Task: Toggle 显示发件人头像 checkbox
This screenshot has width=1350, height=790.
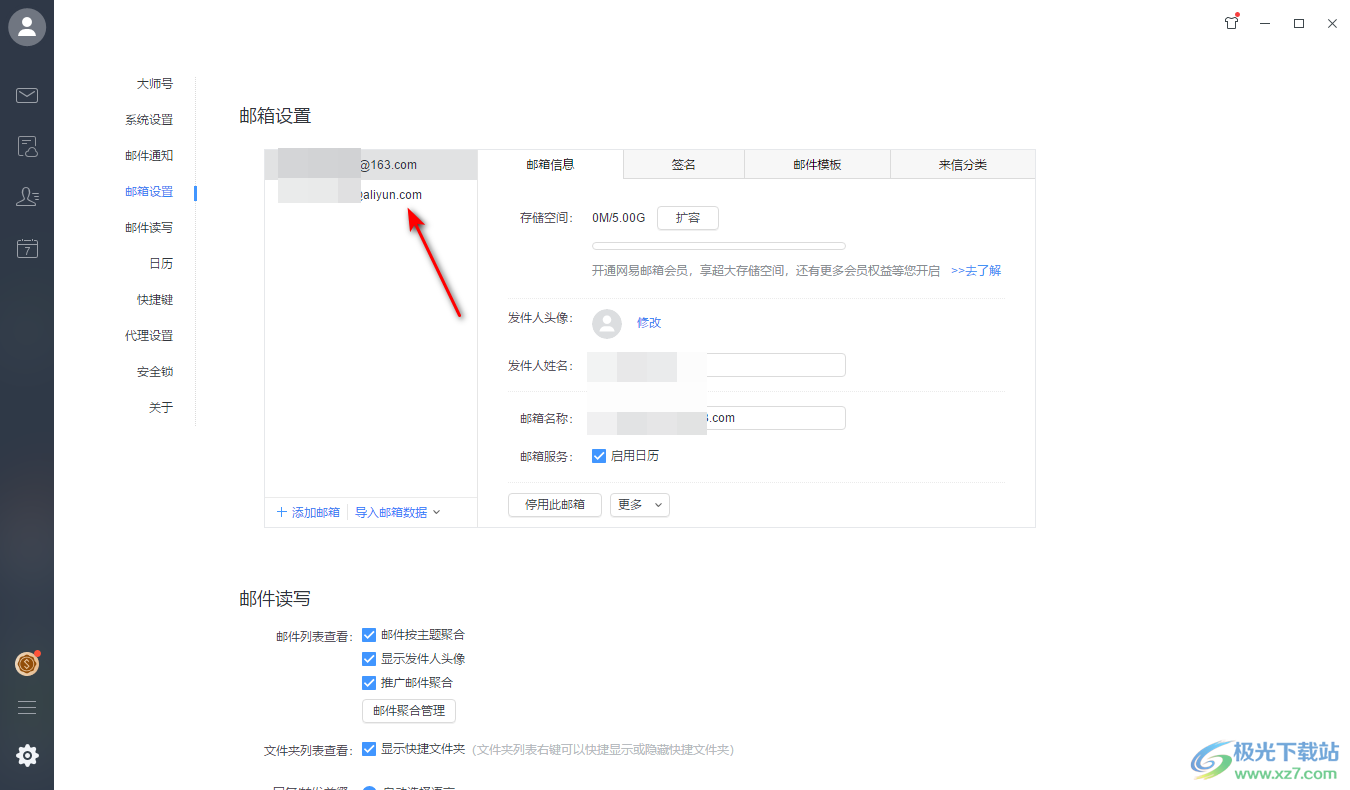Action: [x=369, y=659]
